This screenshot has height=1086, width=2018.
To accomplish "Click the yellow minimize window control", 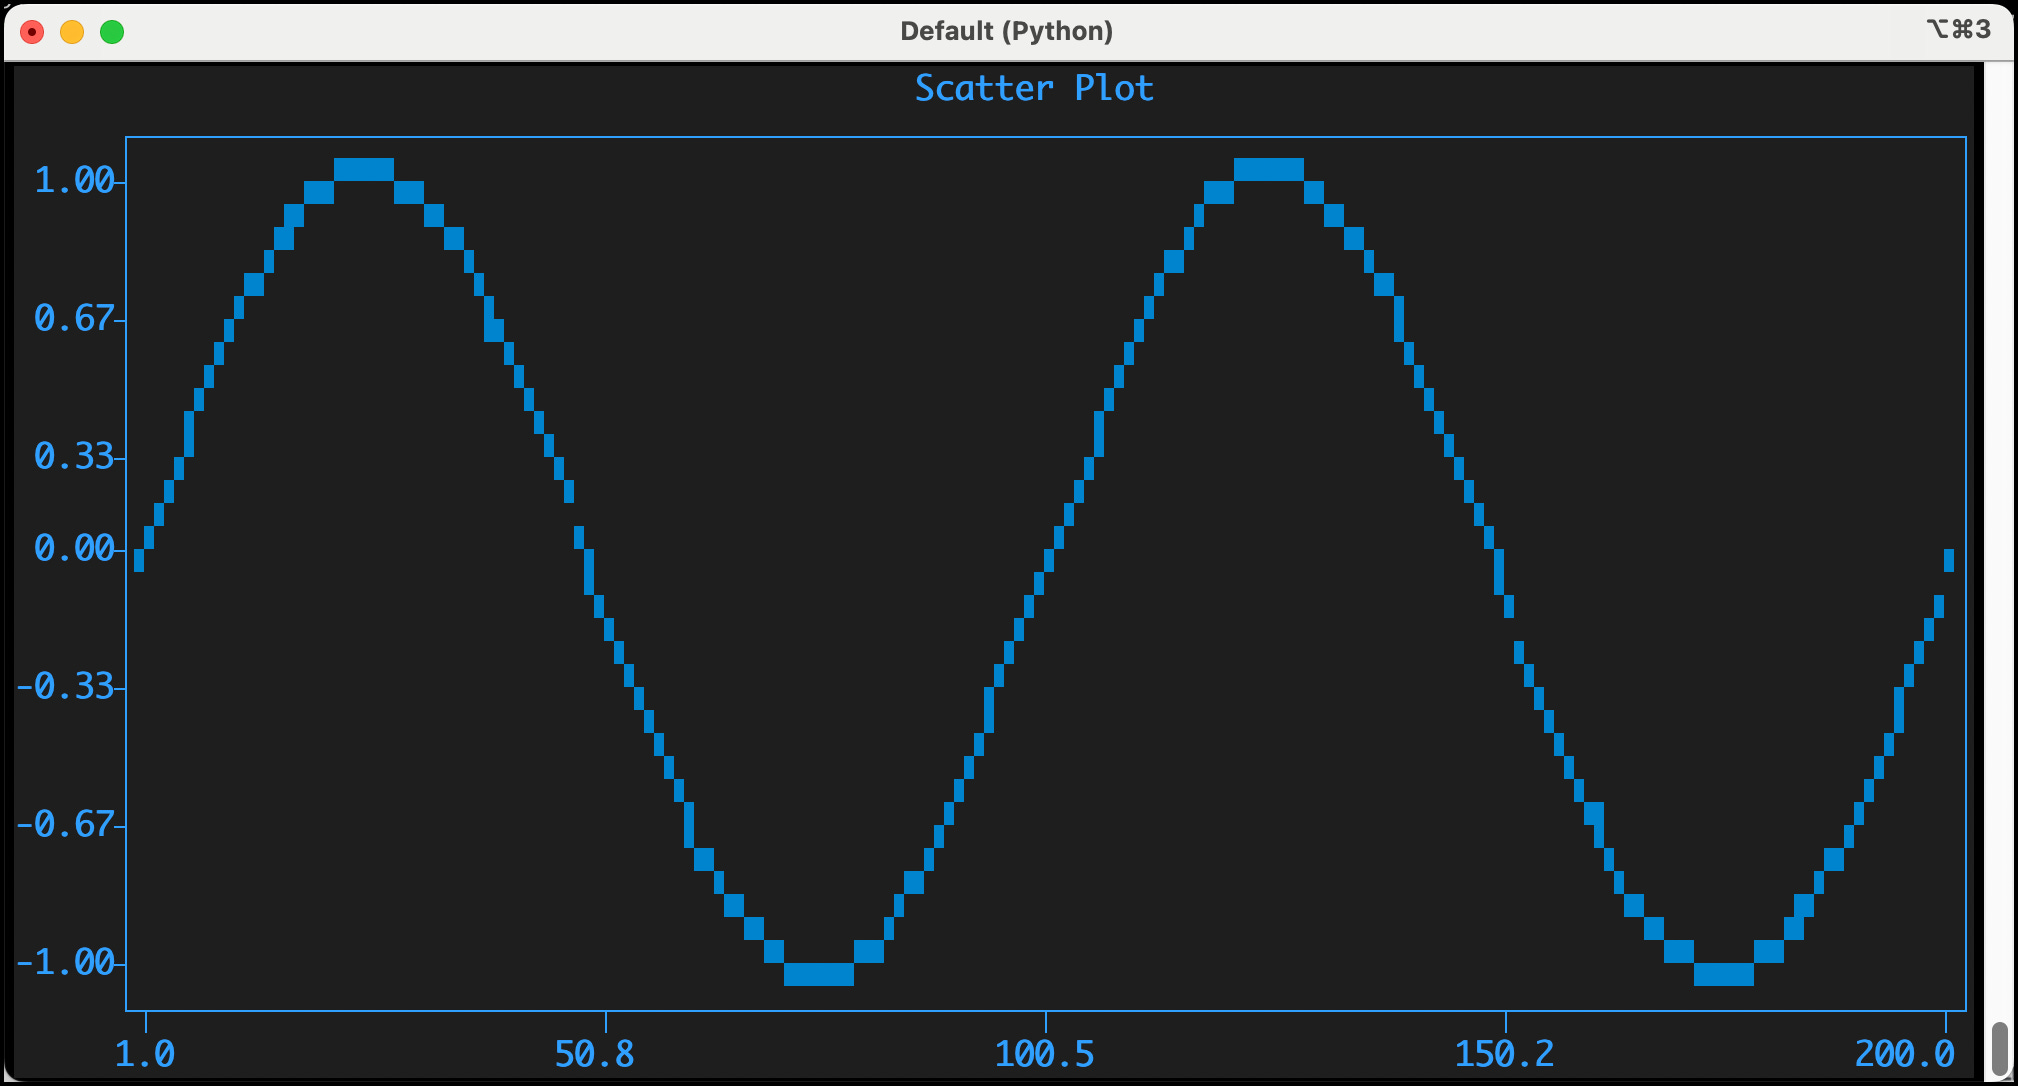I will click(x=70, y=31).
